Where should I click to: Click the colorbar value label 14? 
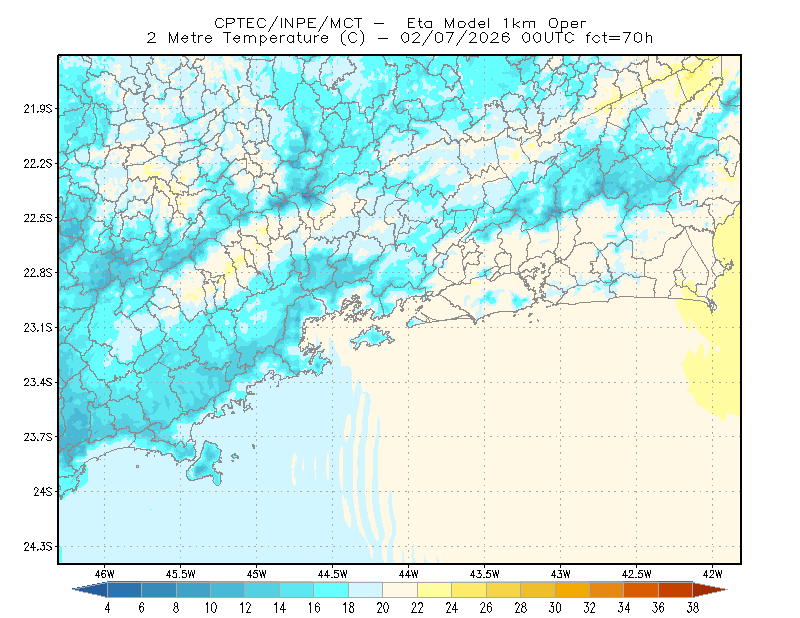[x=280, y=608]
